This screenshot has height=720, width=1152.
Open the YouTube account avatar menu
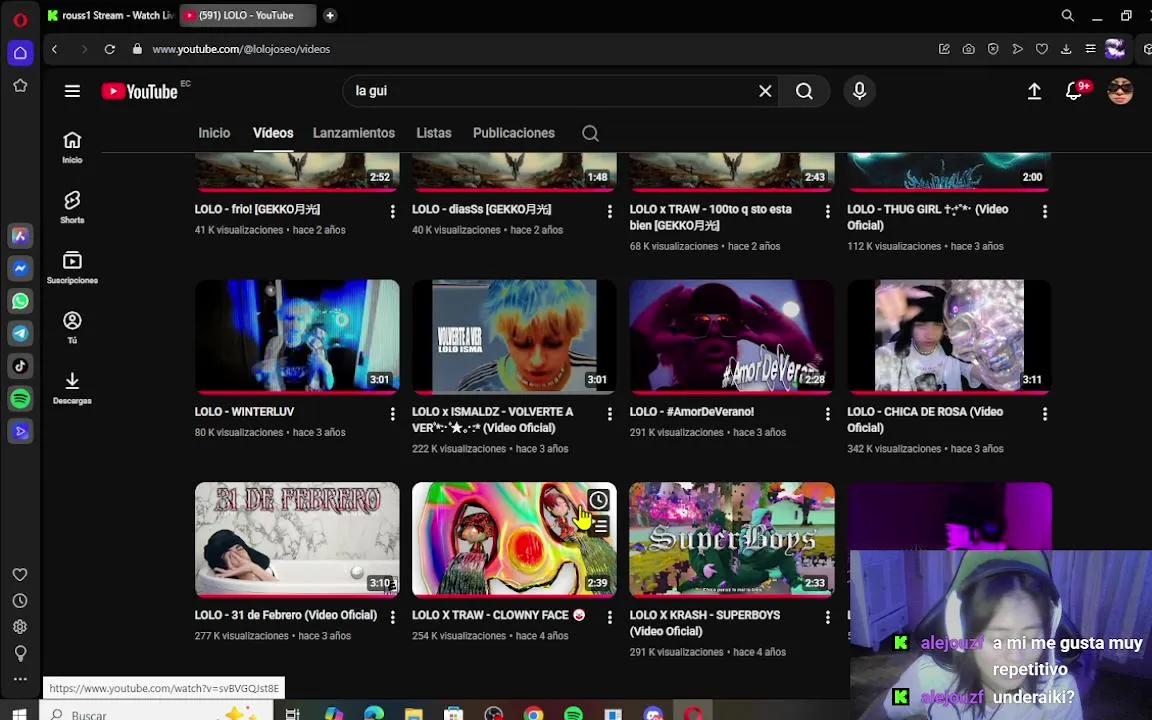(x=1120, y=91)
